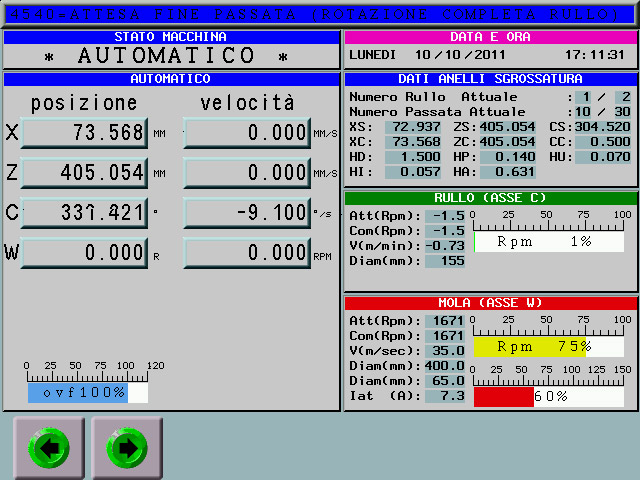This screenshot has width=640, height=480.
Task: Adjust the ovf 100% override bar
Action: click(x=88, y=393)
